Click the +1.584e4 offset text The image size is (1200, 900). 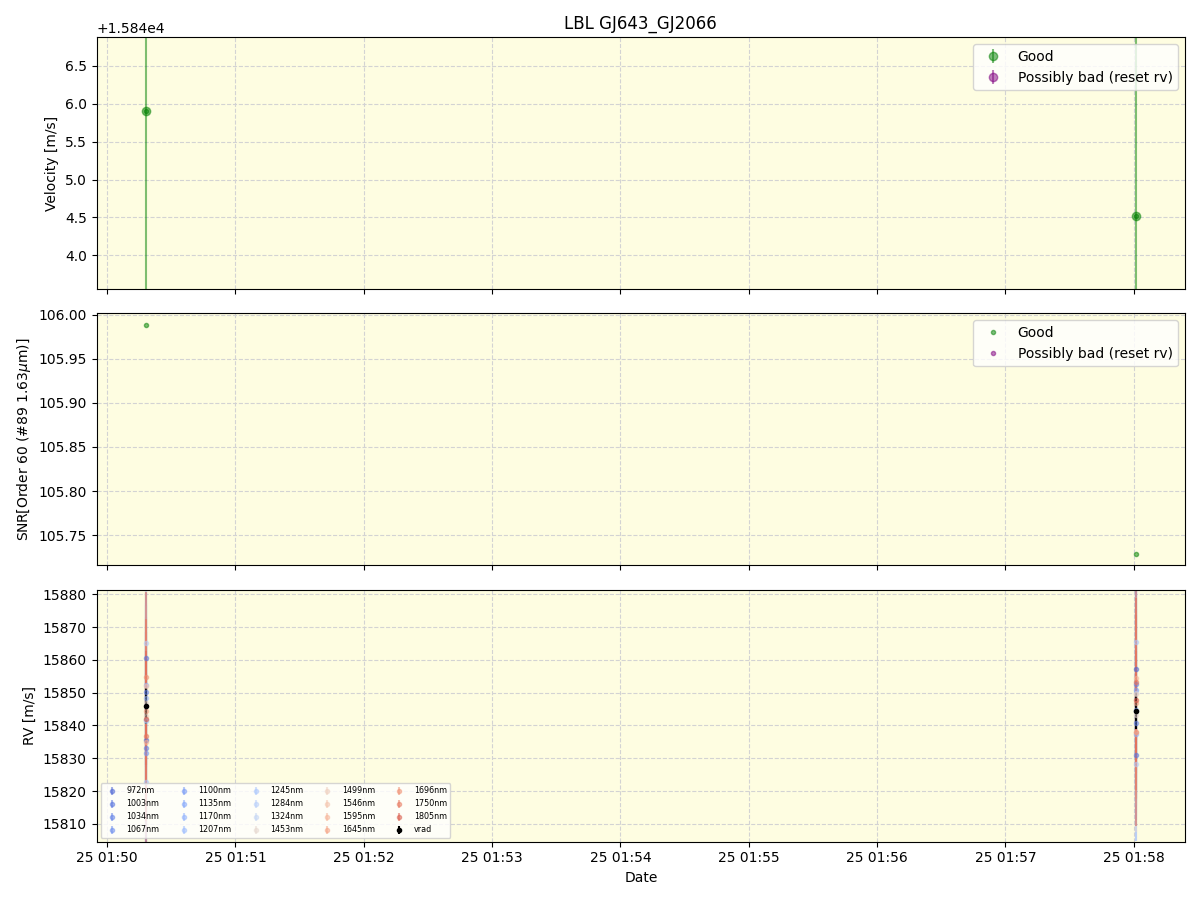(x=131, y=28)
